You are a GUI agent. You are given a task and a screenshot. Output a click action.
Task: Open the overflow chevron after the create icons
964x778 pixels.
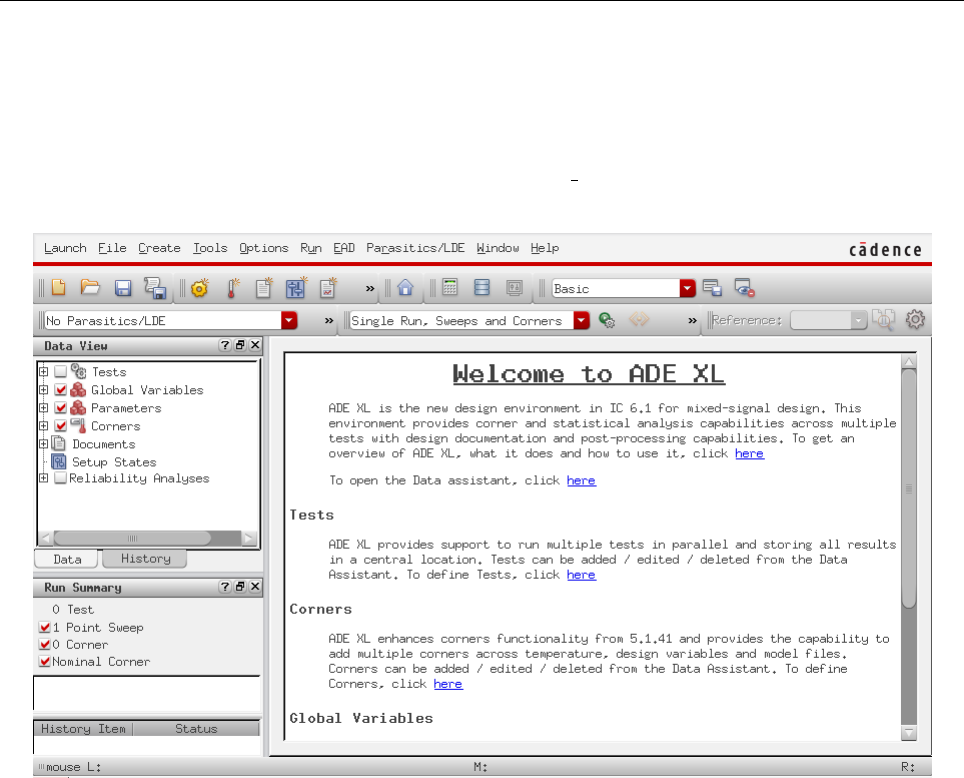pos(369,288)
